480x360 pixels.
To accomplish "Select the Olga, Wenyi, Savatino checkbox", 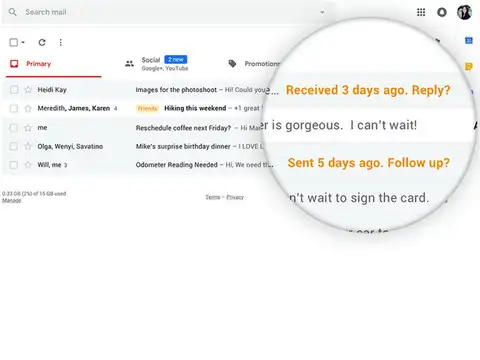I will 14,146.
